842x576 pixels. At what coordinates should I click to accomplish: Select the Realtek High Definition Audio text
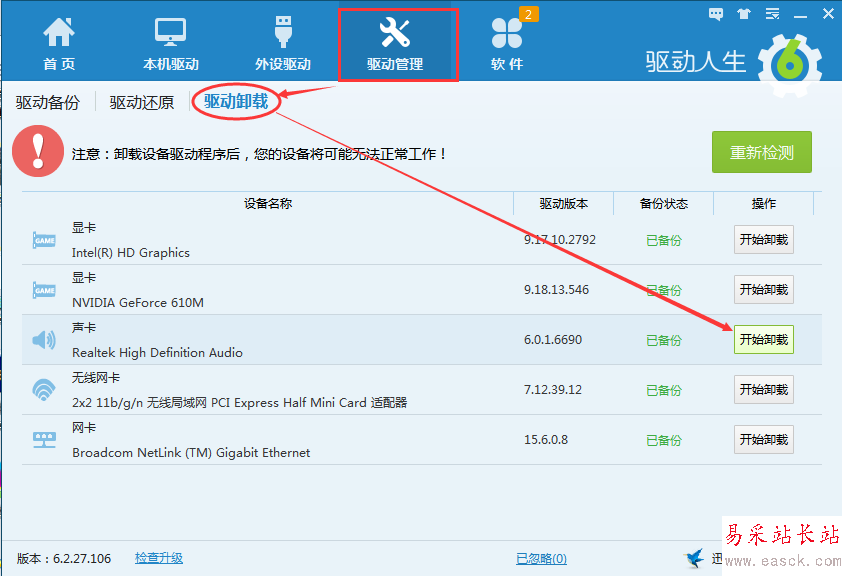(x=157, y=353)
